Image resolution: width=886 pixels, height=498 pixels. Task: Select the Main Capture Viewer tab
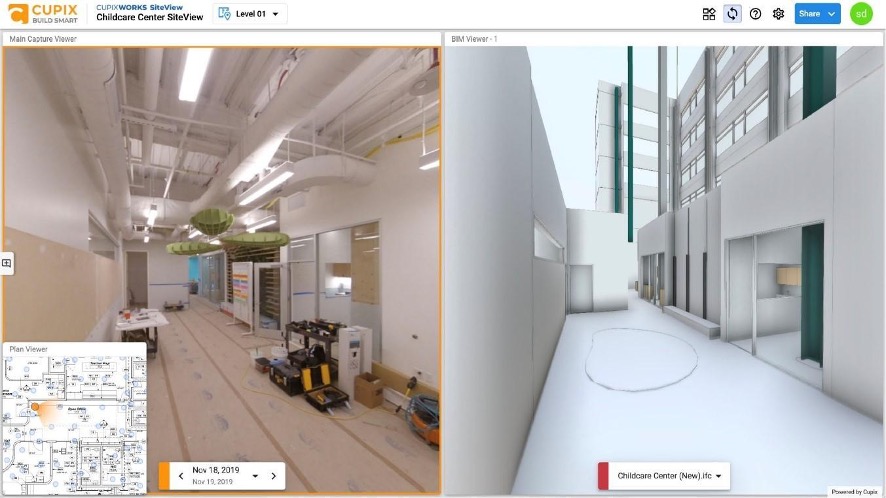(43, 39)
